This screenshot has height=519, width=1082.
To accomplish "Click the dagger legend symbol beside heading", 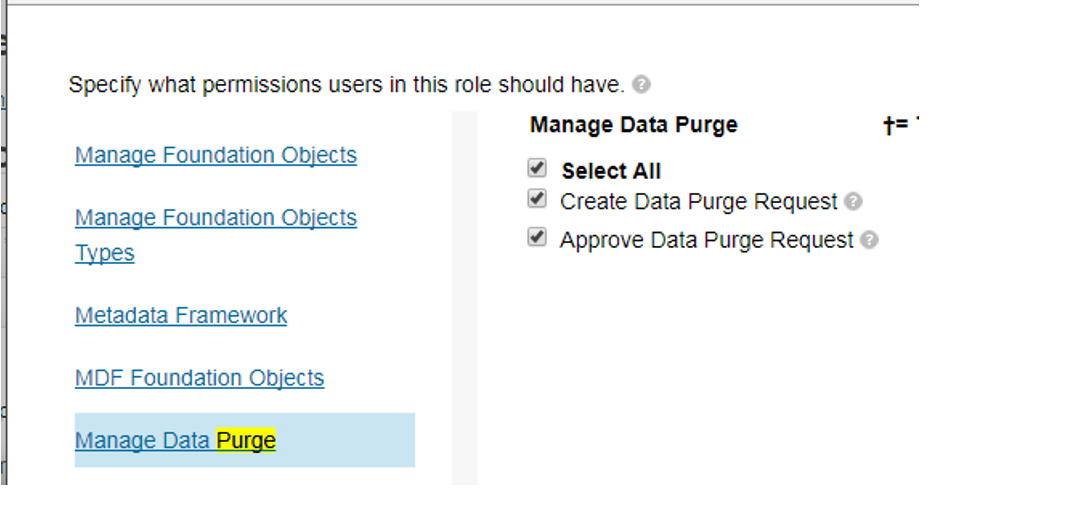I will (896, 125).
